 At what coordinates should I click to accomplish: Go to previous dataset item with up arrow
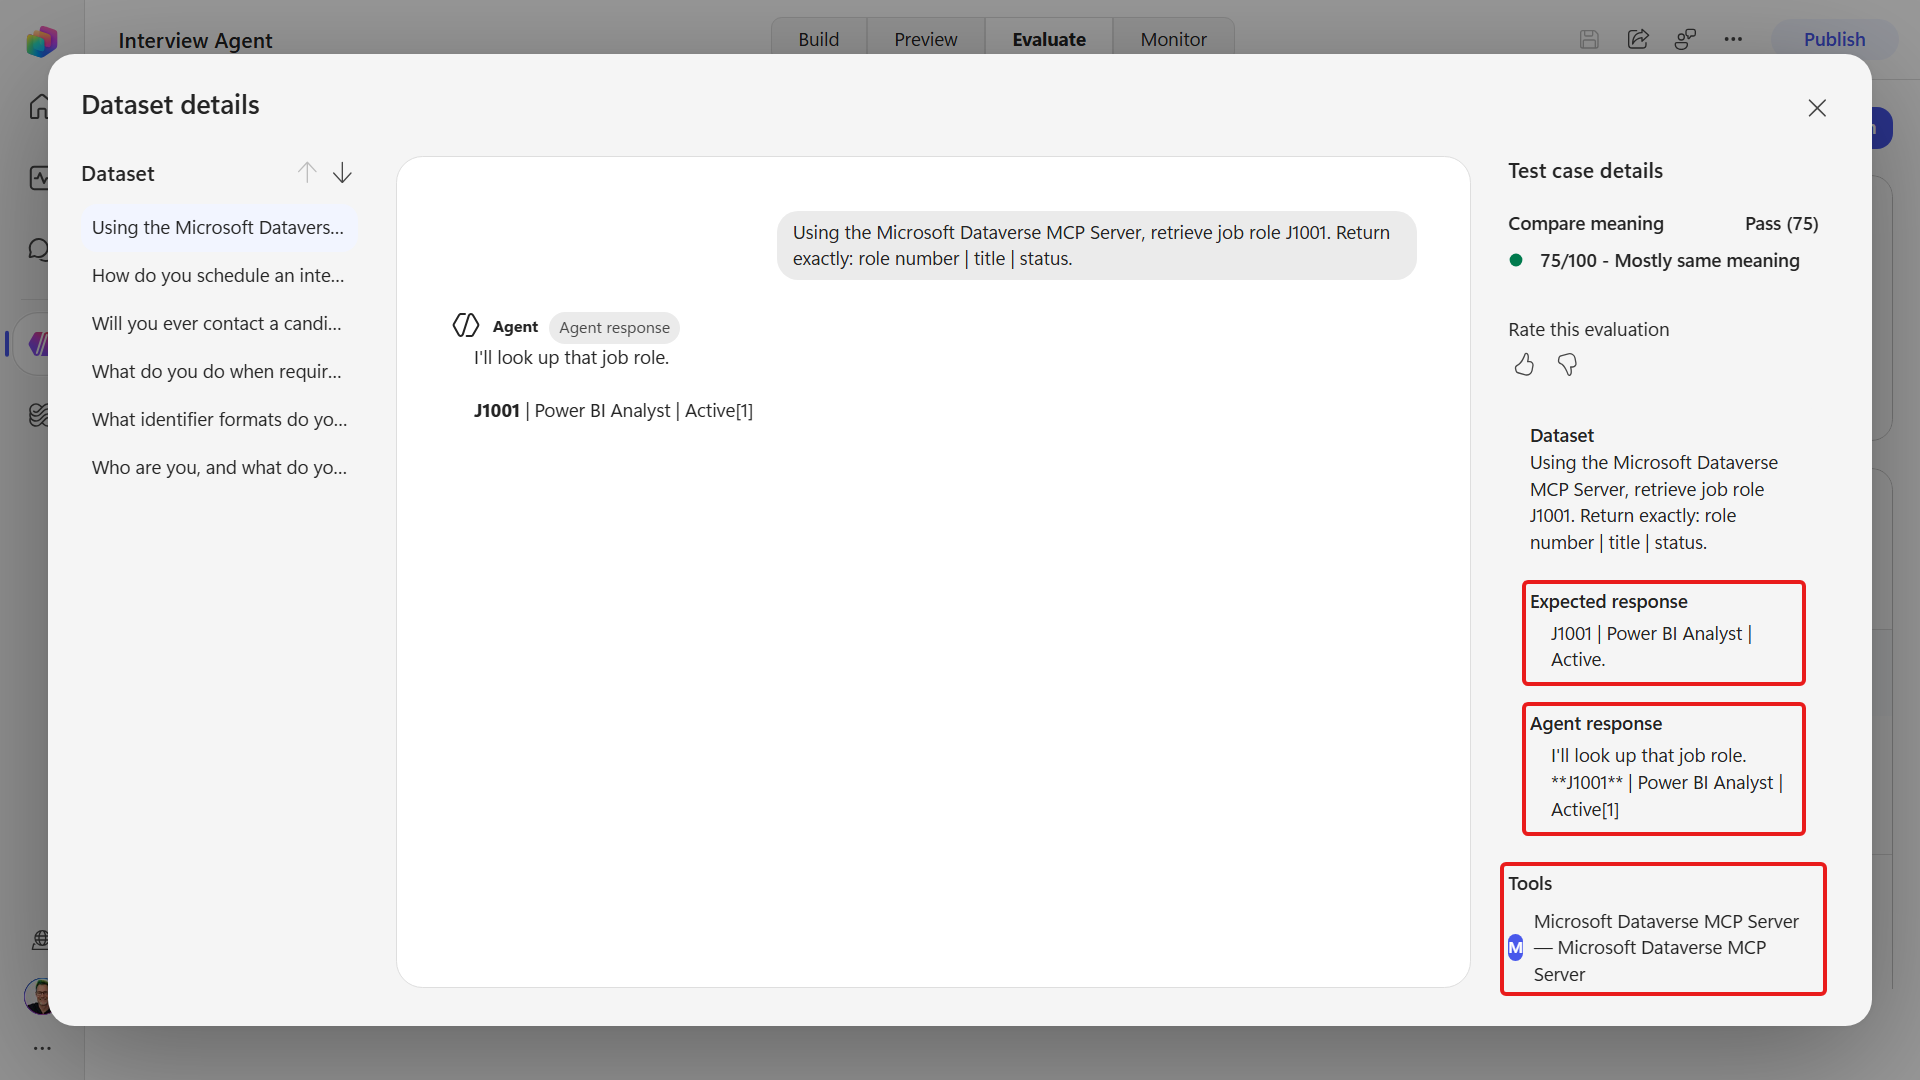(307, 173)
